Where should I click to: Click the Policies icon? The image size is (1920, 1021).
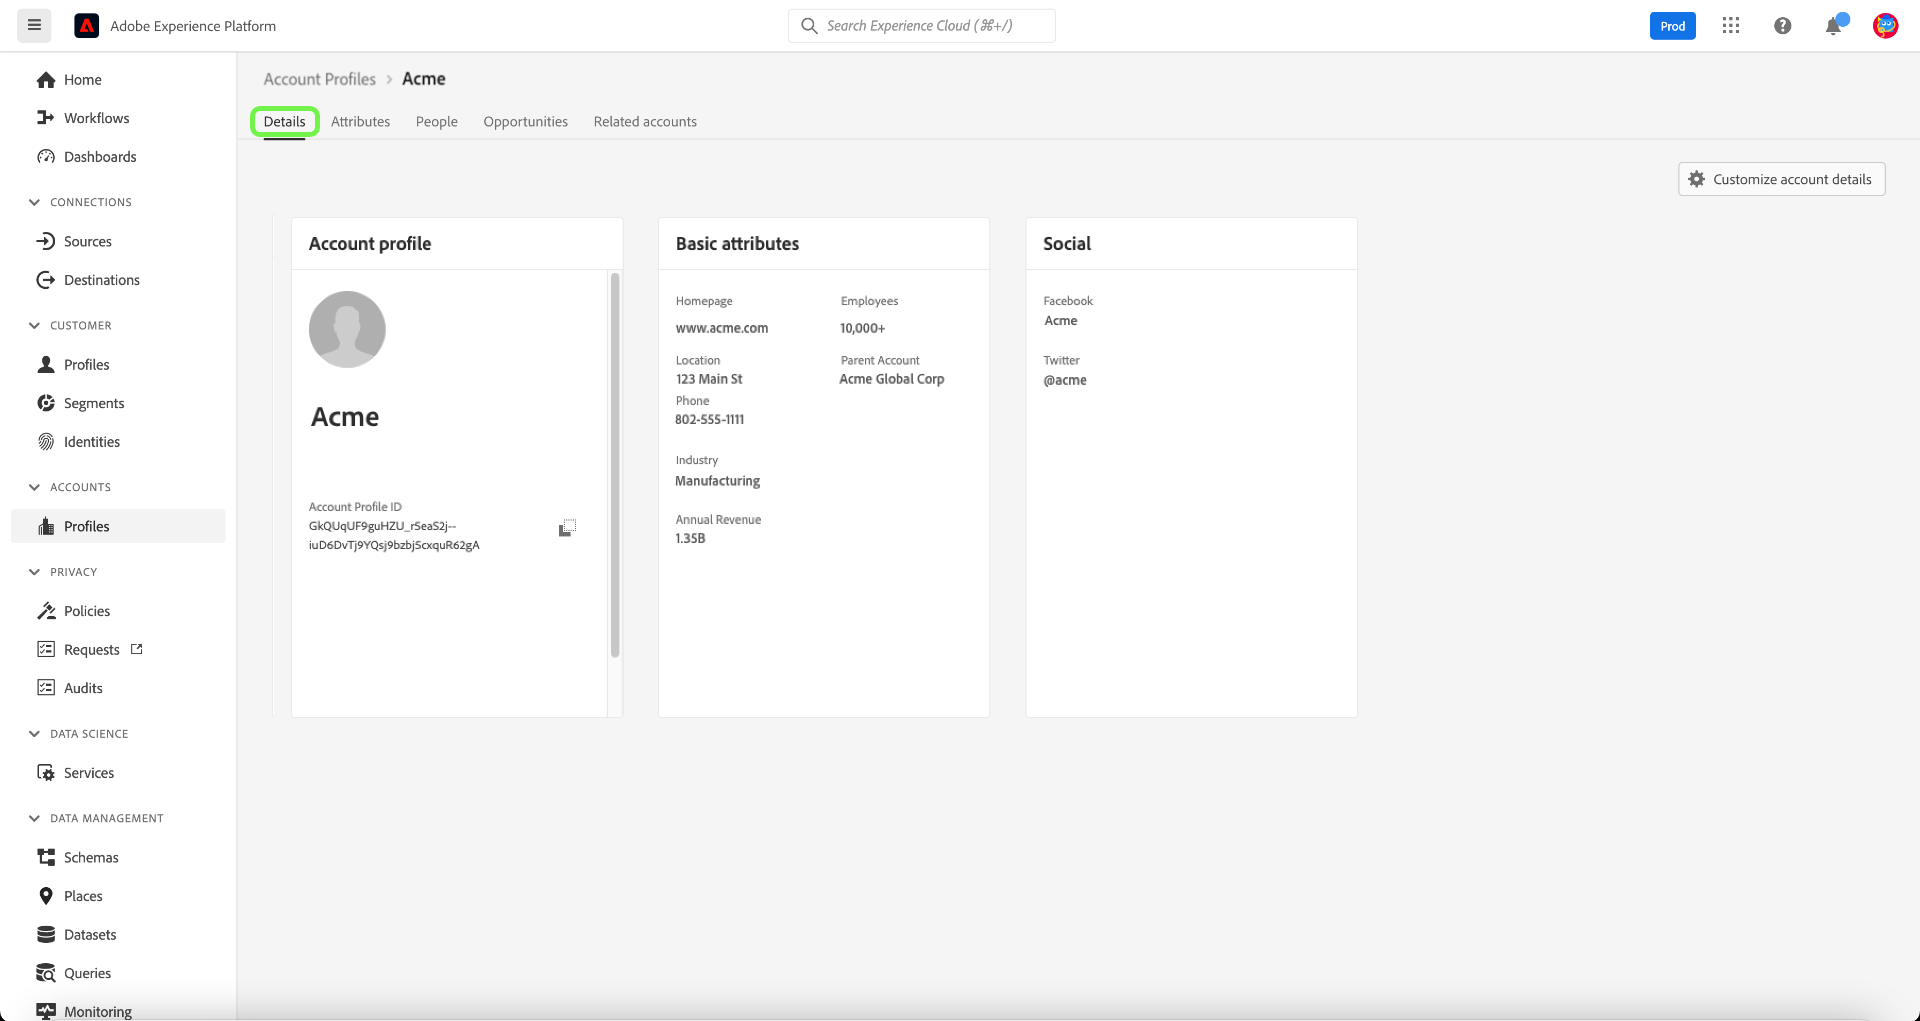[x=46, y=611]
